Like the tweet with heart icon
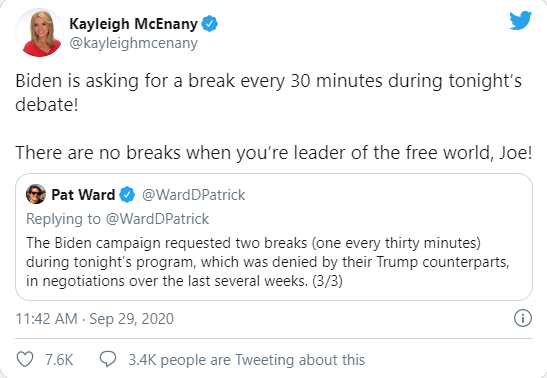Screen dimensions: 547x378 [x=25, y=359]
